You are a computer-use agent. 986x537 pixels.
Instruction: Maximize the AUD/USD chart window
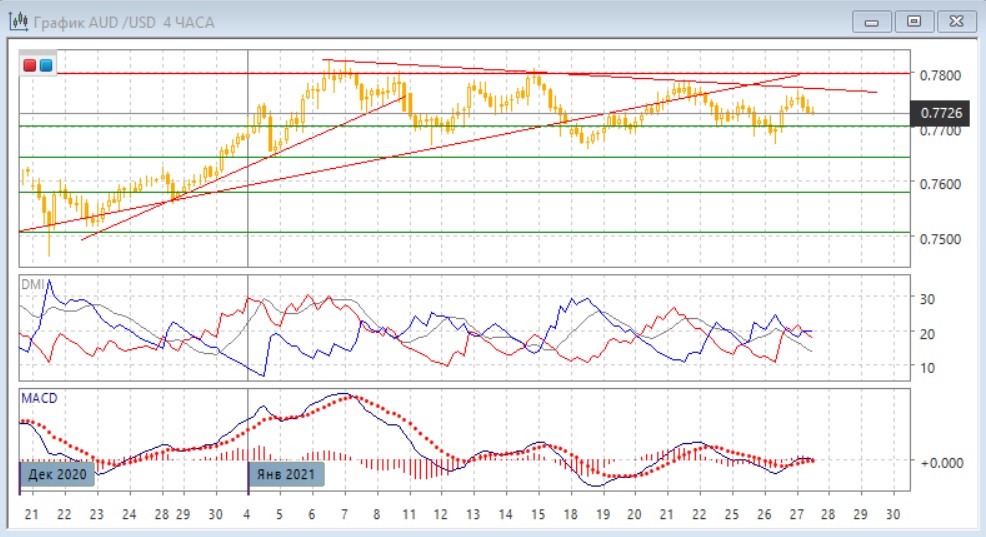[913, 21]
